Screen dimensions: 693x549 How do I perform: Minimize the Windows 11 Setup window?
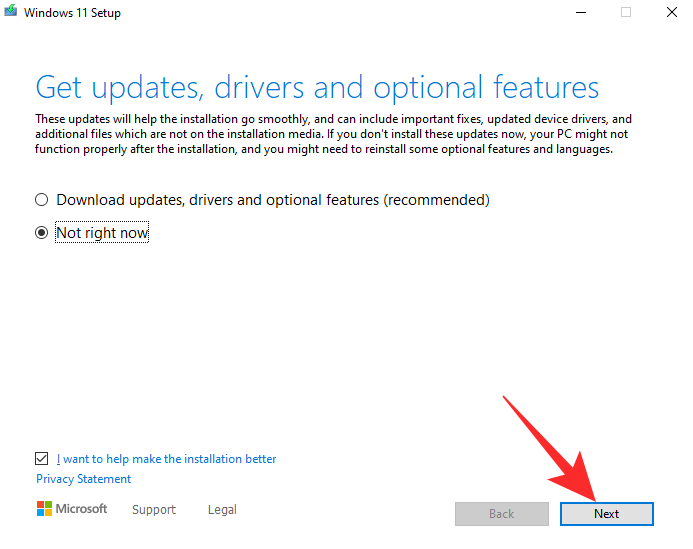click(581, 12)
